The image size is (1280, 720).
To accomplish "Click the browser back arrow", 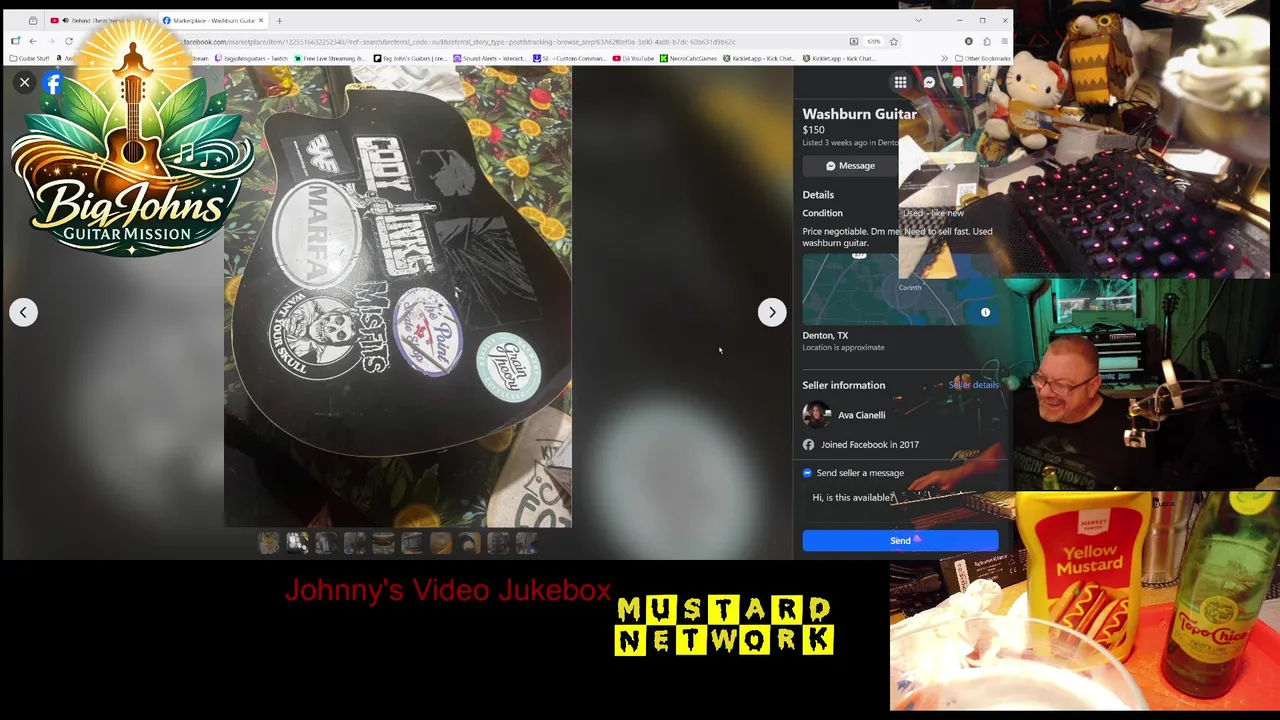I will (33, 41).
